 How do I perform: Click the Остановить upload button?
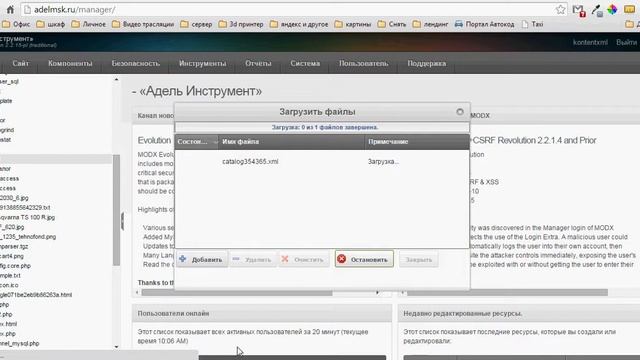click(x=364, y=259)
